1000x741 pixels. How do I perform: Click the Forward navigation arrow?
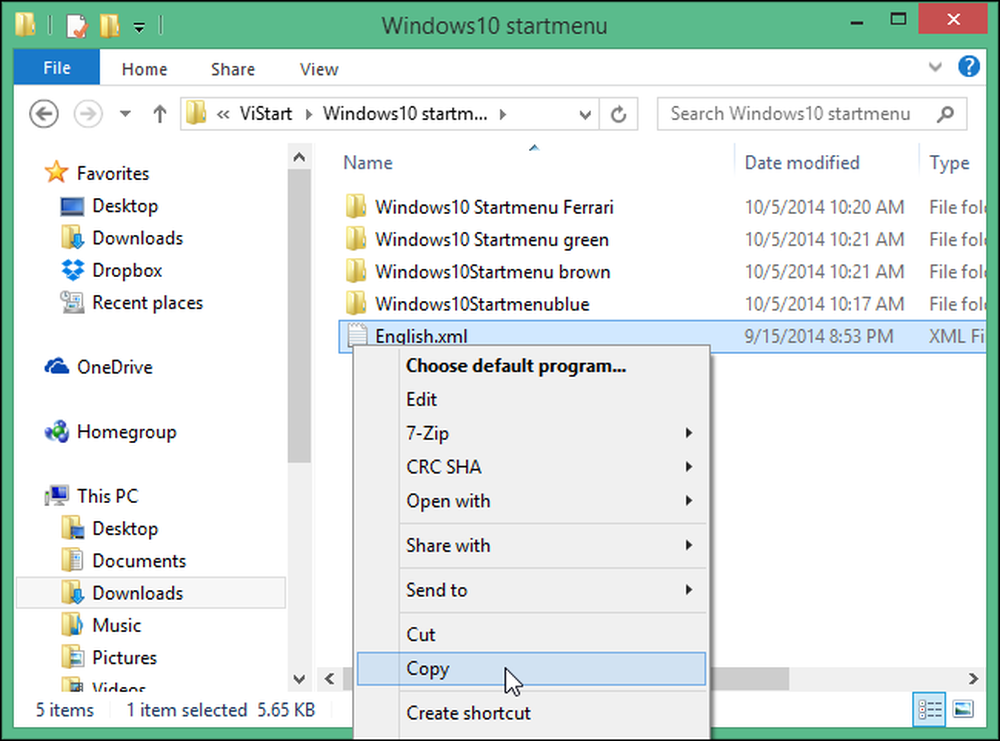click(x=88, y=114)
